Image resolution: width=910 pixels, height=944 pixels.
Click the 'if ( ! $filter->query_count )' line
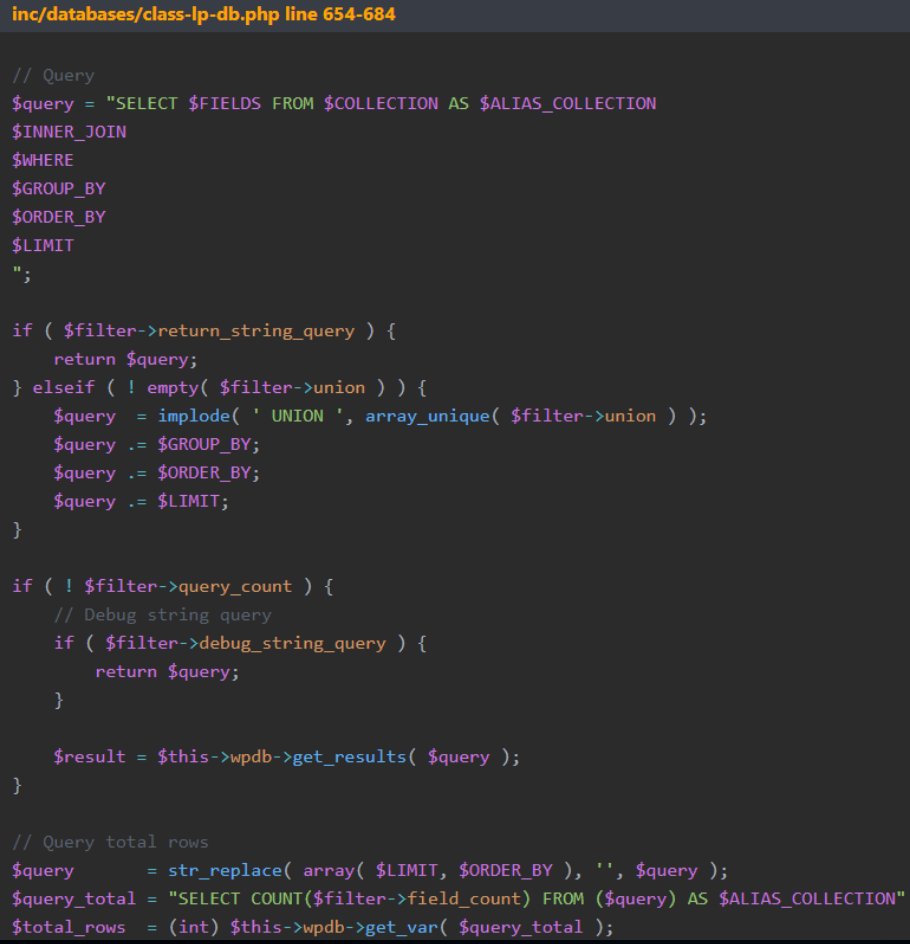tap(173, 586)
